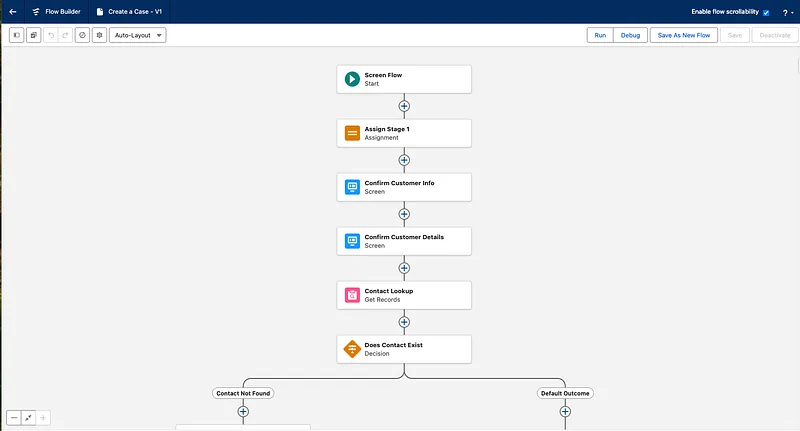The width and height of the screenshot is (800, 431).
Task: Click the select elements copy icon
Action: click(x=34, y=35)
